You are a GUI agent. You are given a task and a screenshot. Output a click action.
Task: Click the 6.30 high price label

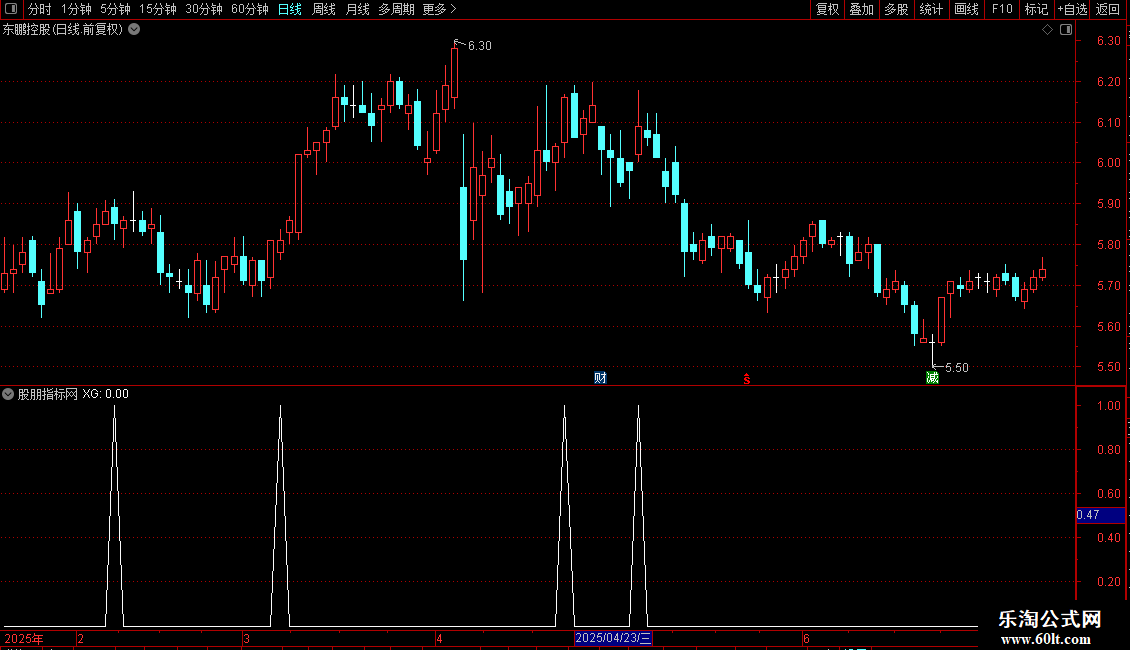pyautogui.click(x=479, y=45)
